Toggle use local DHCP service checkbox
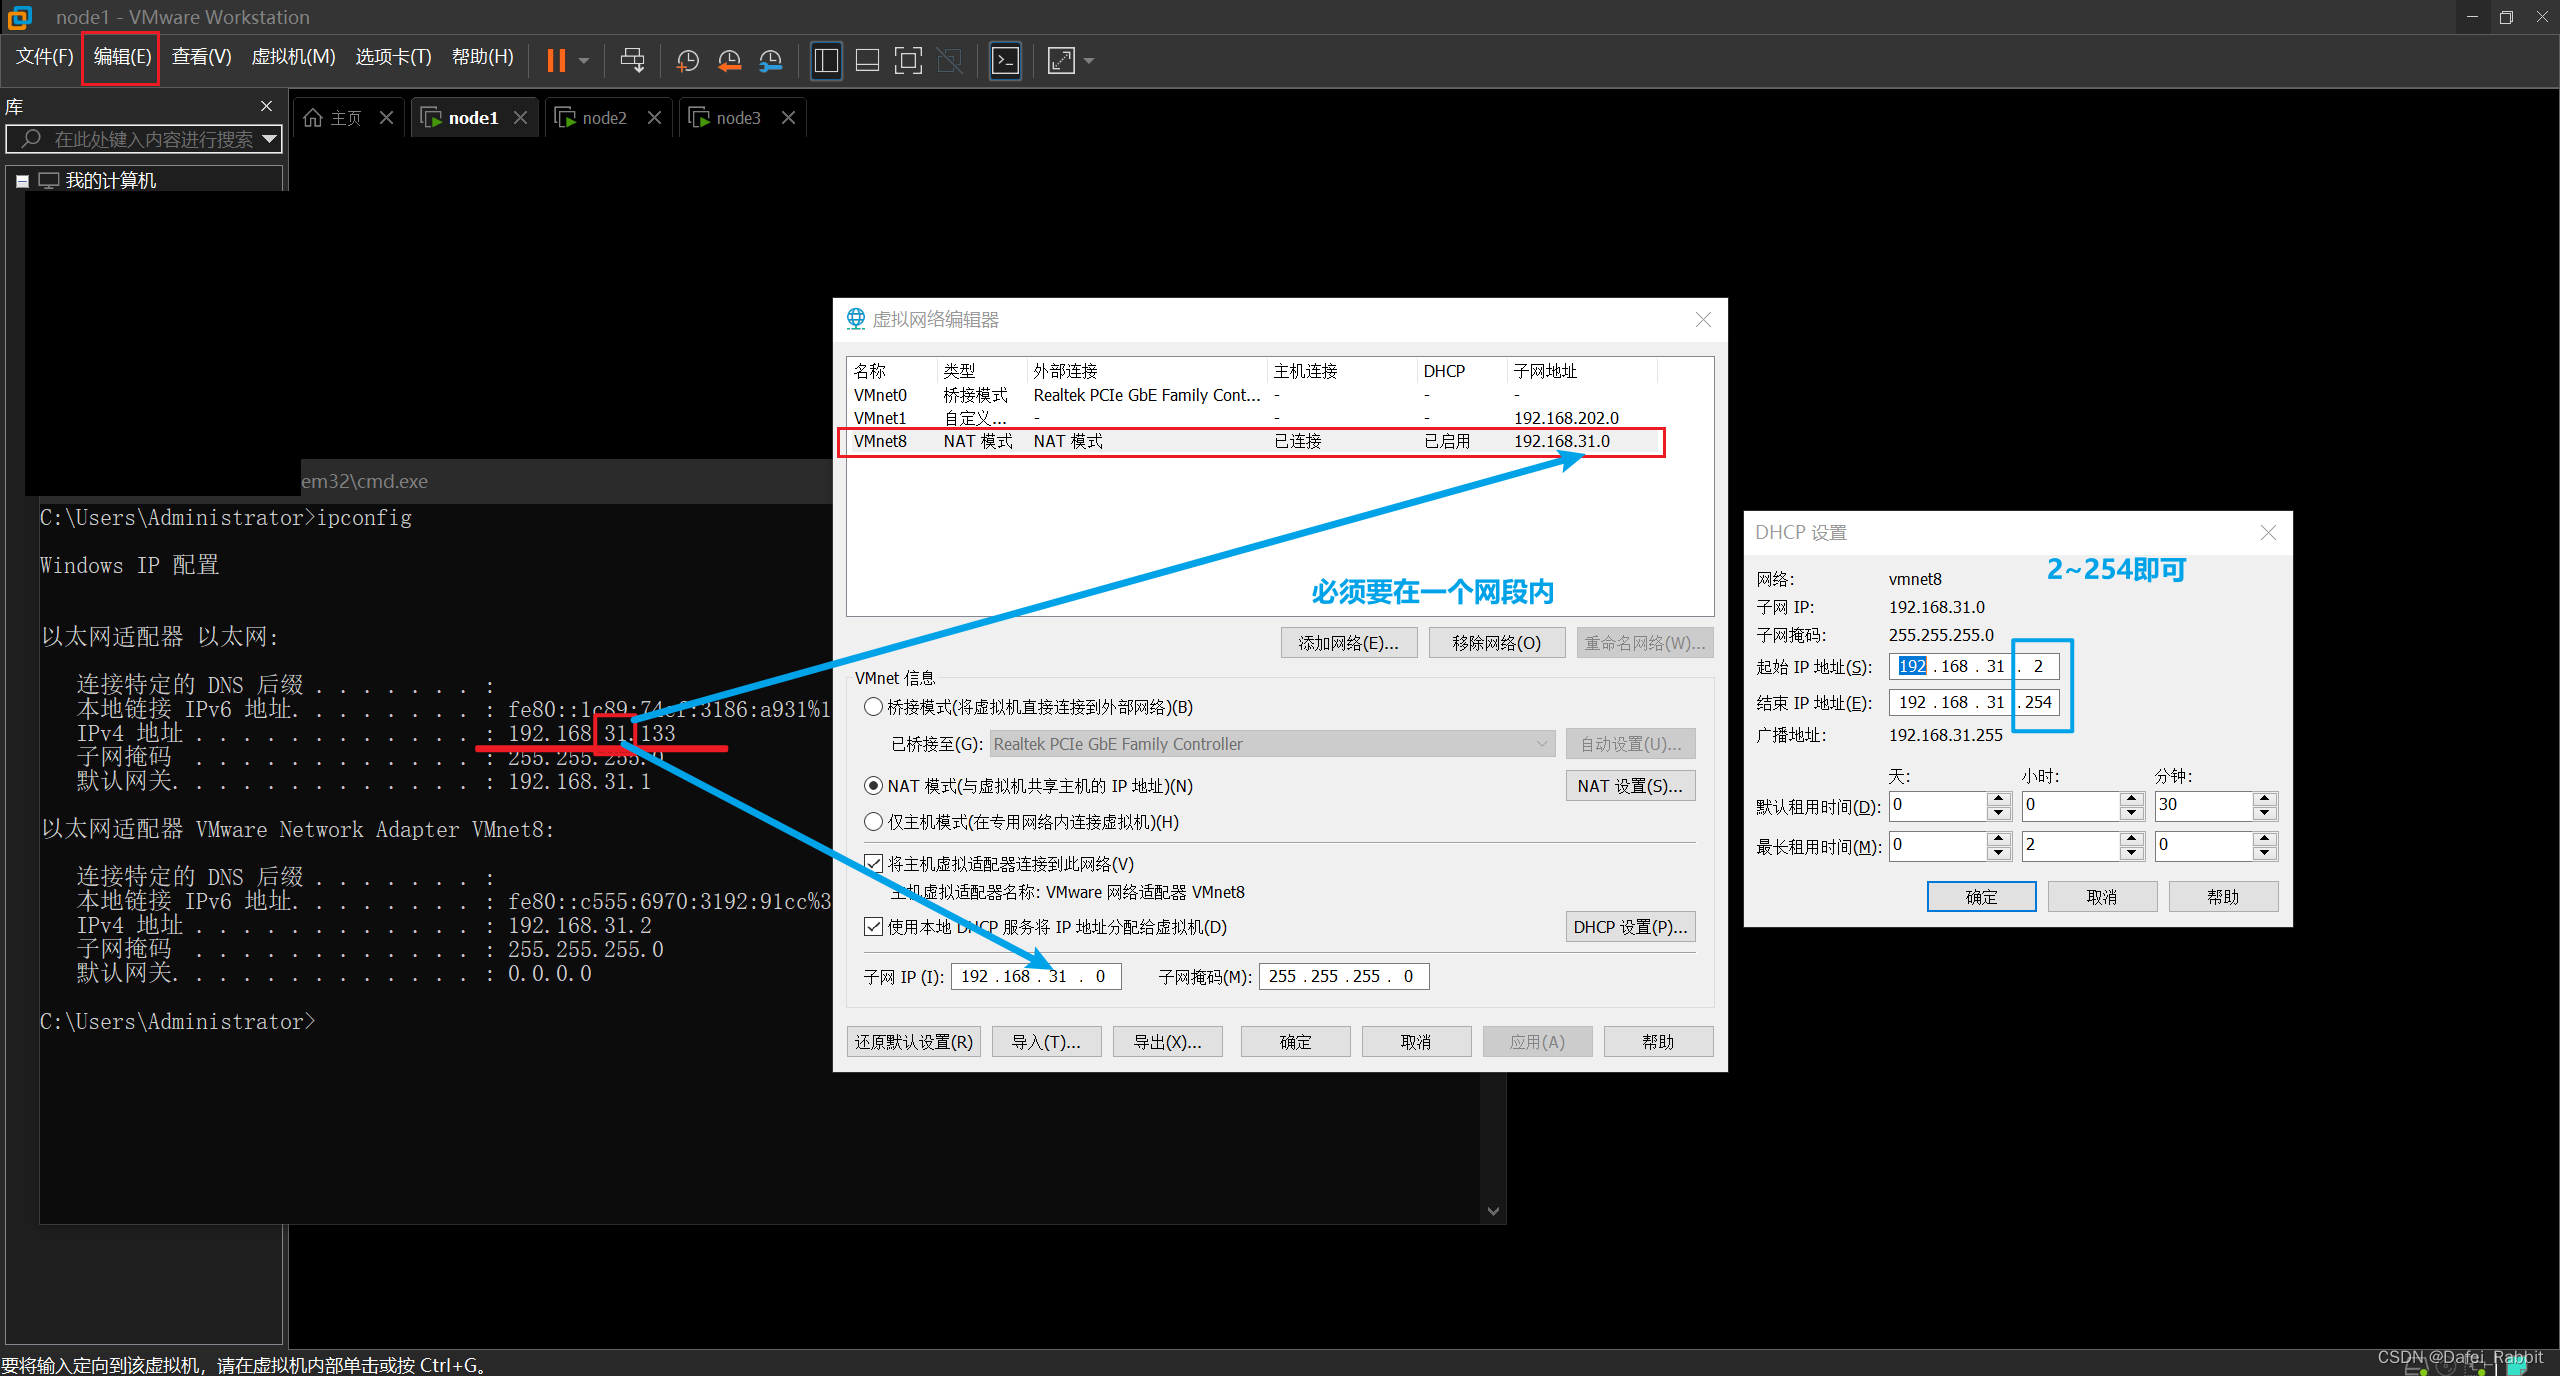 tap(873, 927)
